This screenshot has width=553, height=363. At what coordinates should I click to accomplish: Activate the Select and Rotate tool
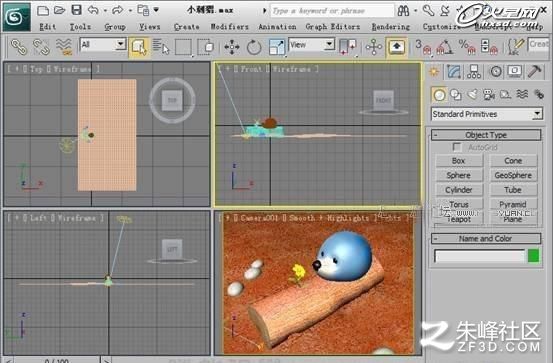pos(254,47)
